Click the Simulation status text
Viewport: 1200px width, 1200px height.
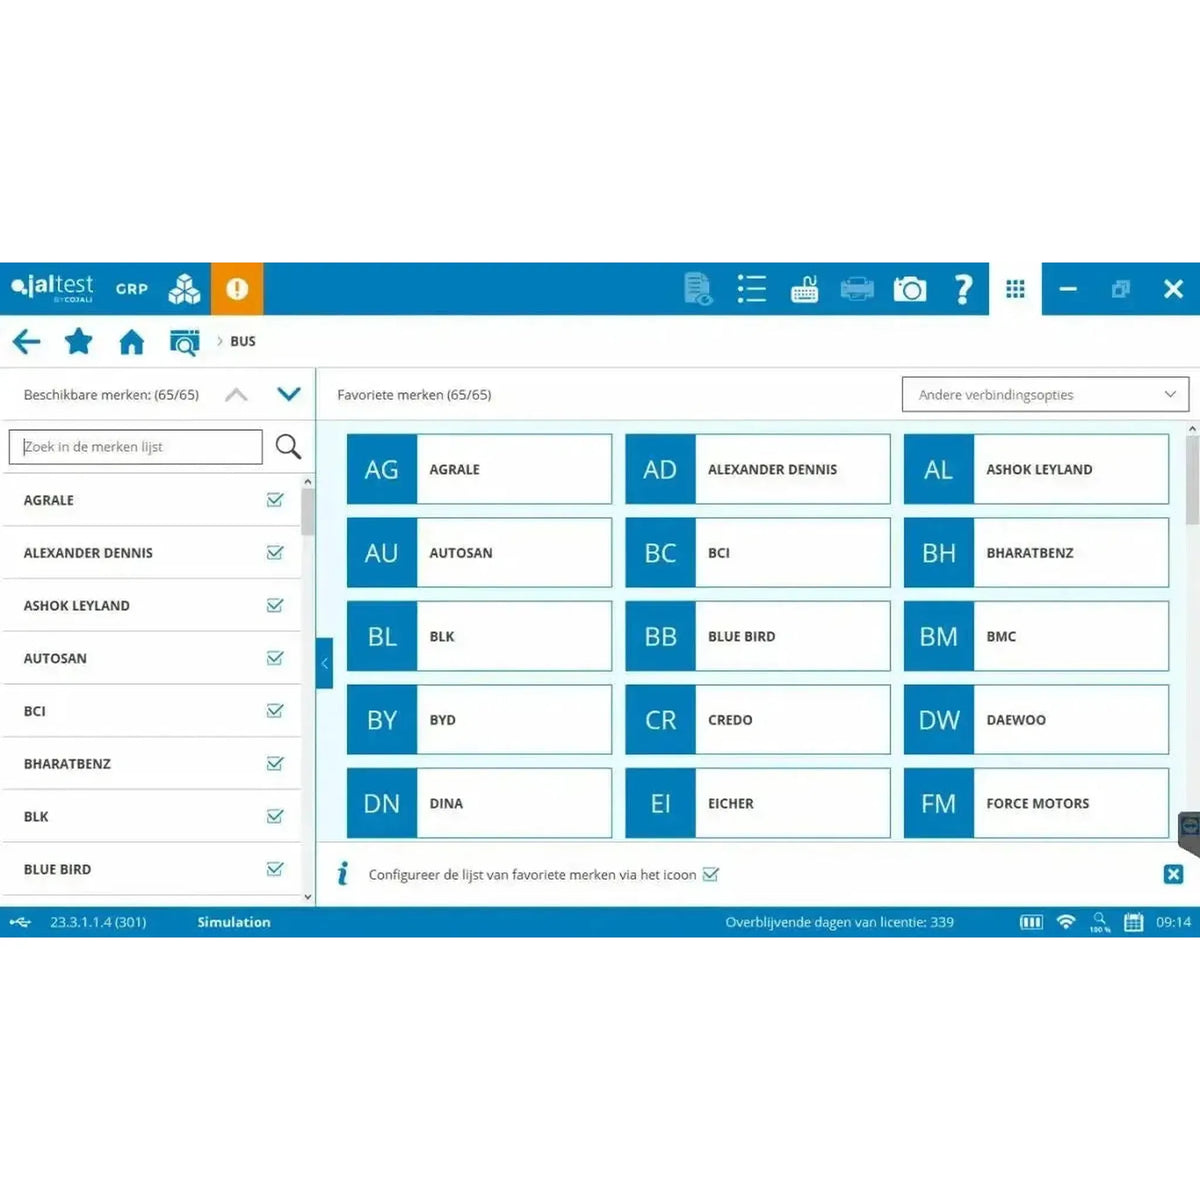click(234, 922)
